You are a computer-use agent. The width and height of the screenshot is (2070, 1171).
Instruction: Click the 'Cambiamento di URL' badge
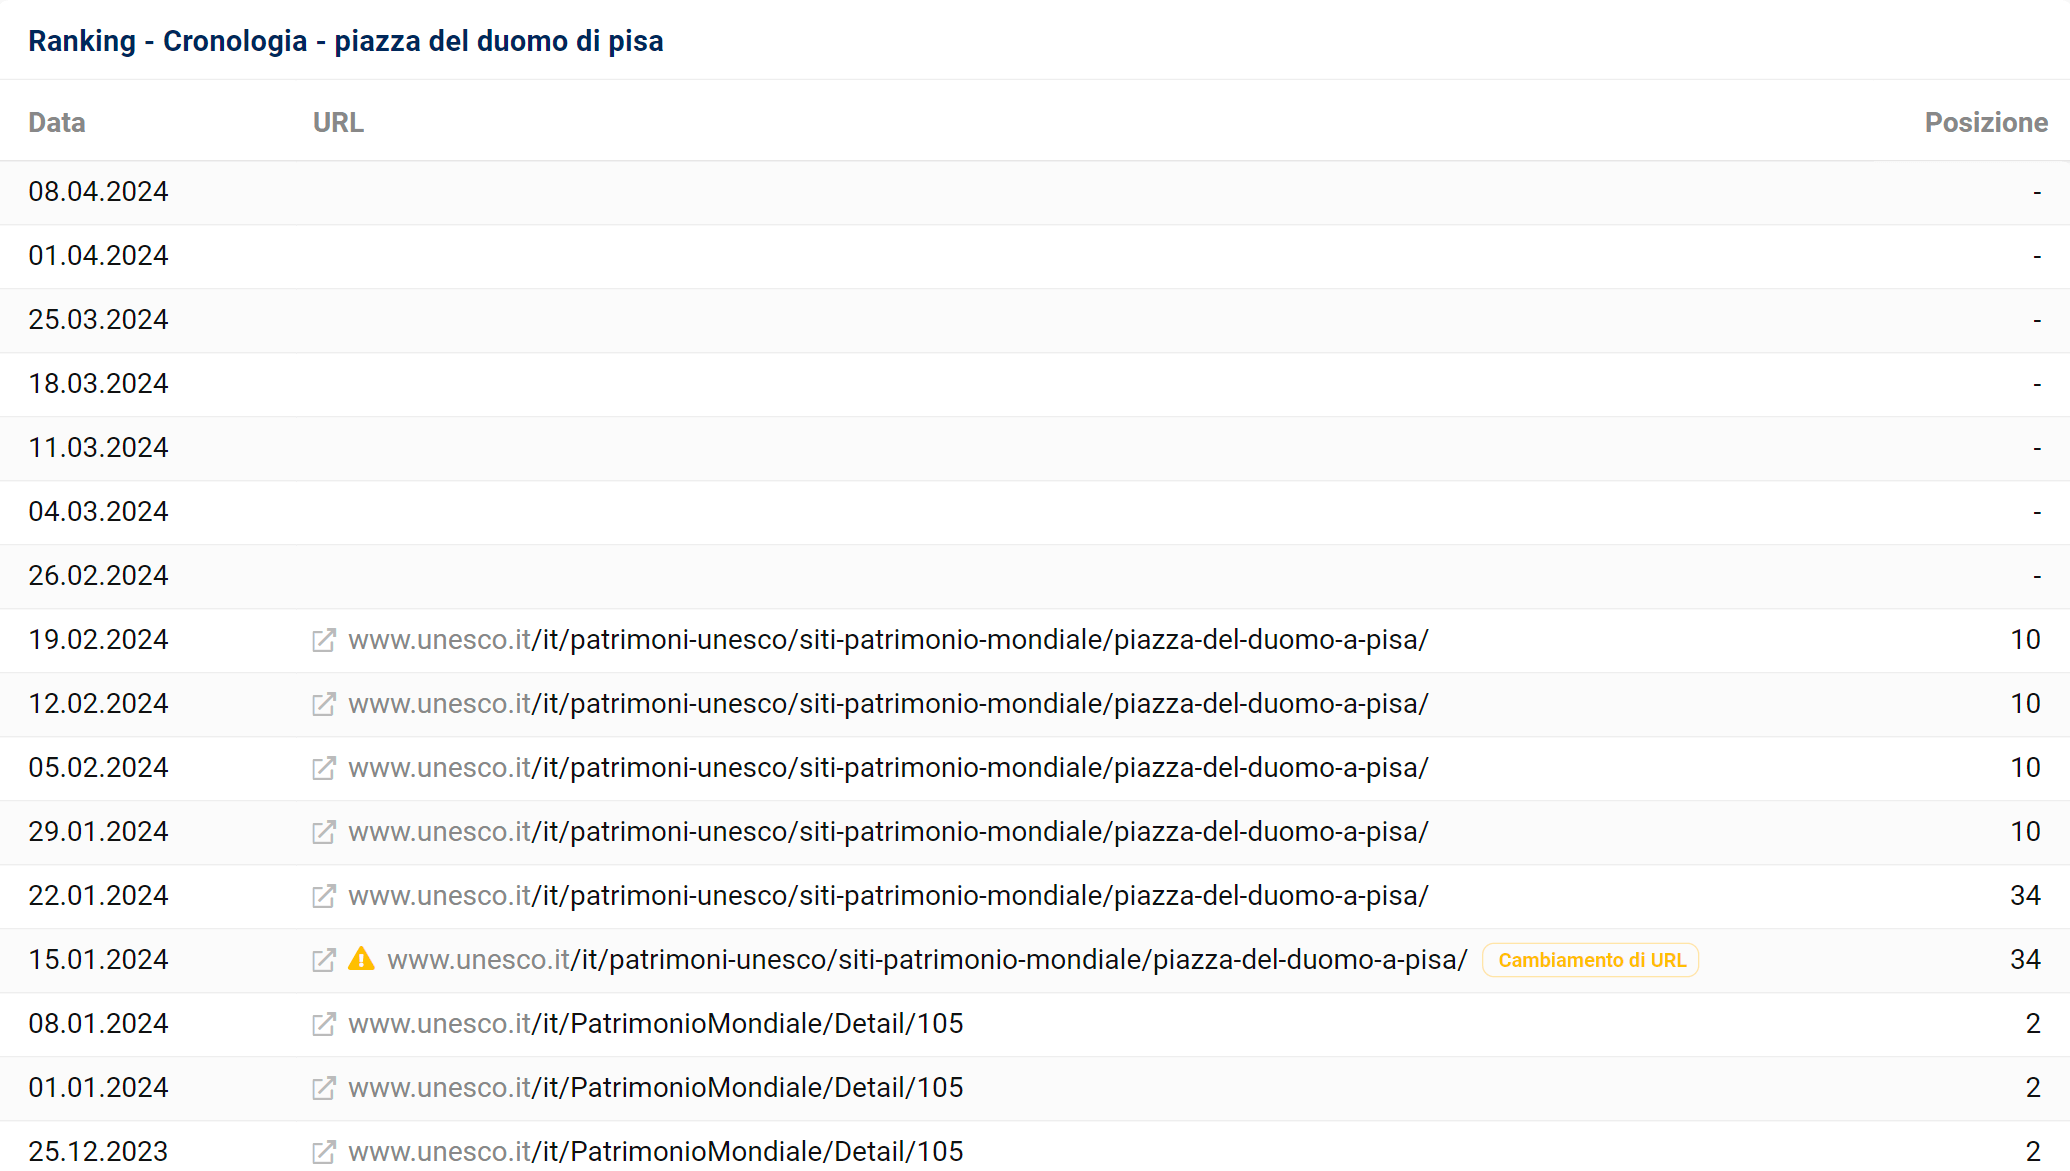point(1591,960)
